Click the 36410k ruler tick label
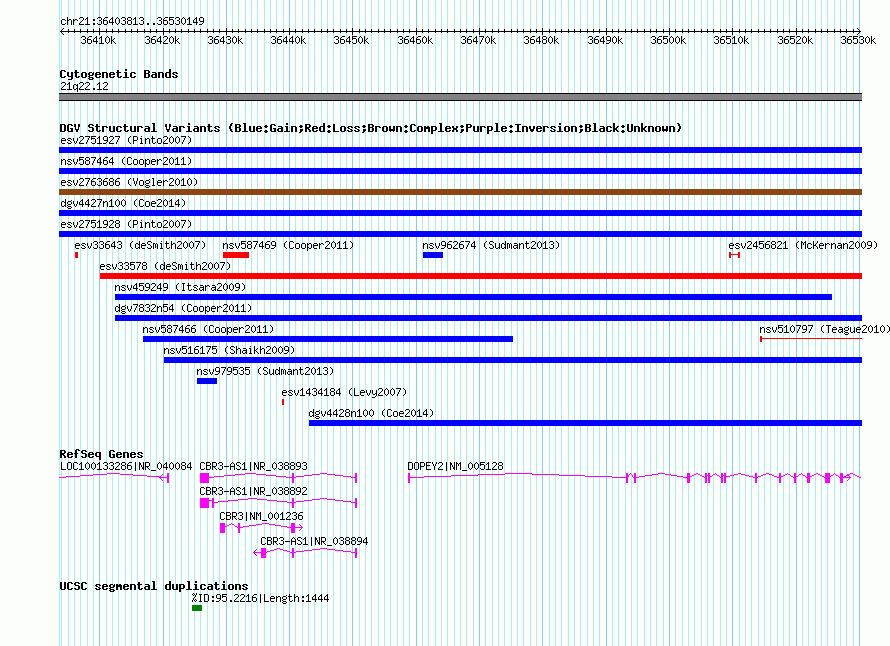The height and width of the screenshot is (646, 890). tap(98, 40)
